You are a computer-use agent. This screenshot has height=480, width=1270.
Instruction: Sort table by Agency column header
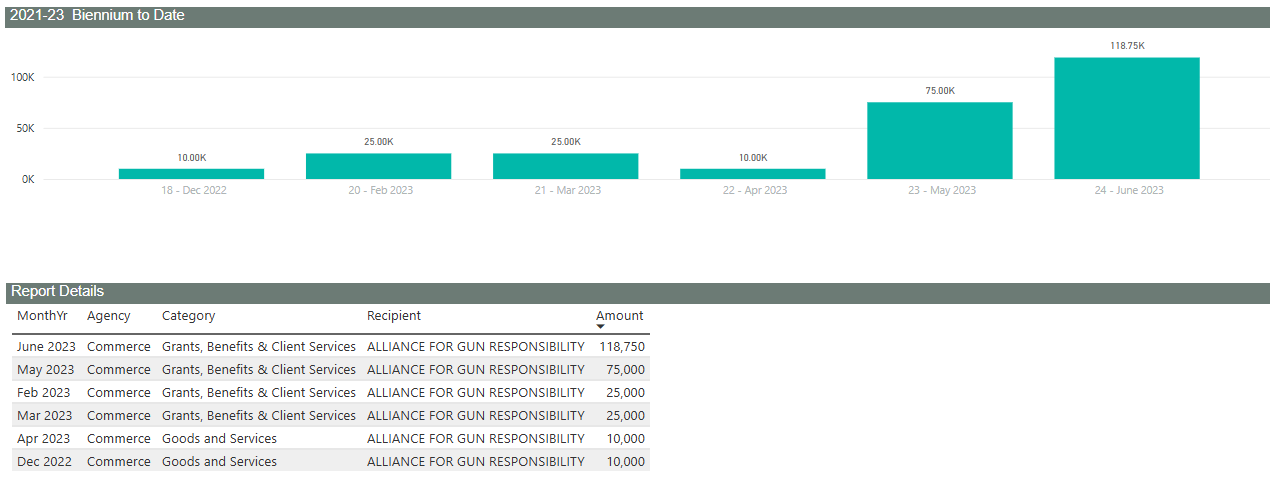tap(109, 316)
